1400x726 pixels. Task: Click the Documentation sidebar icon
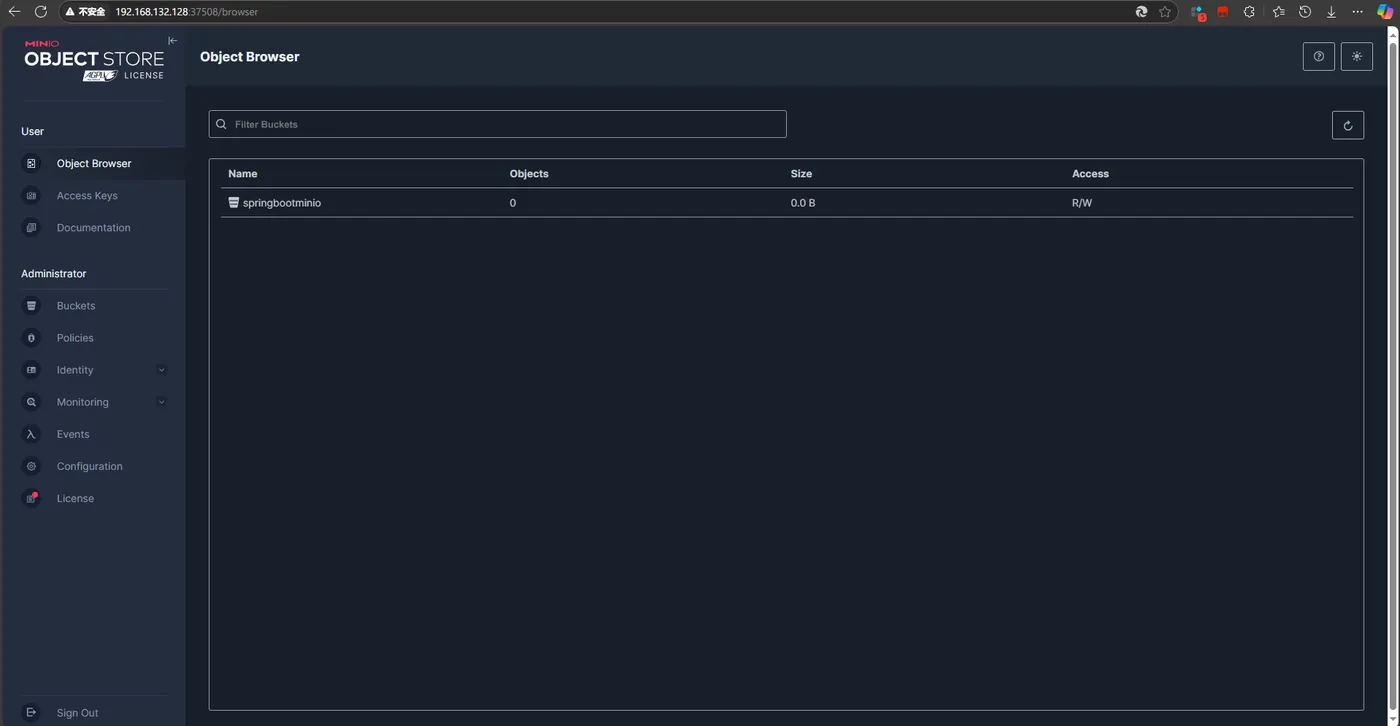coord(31,228)
